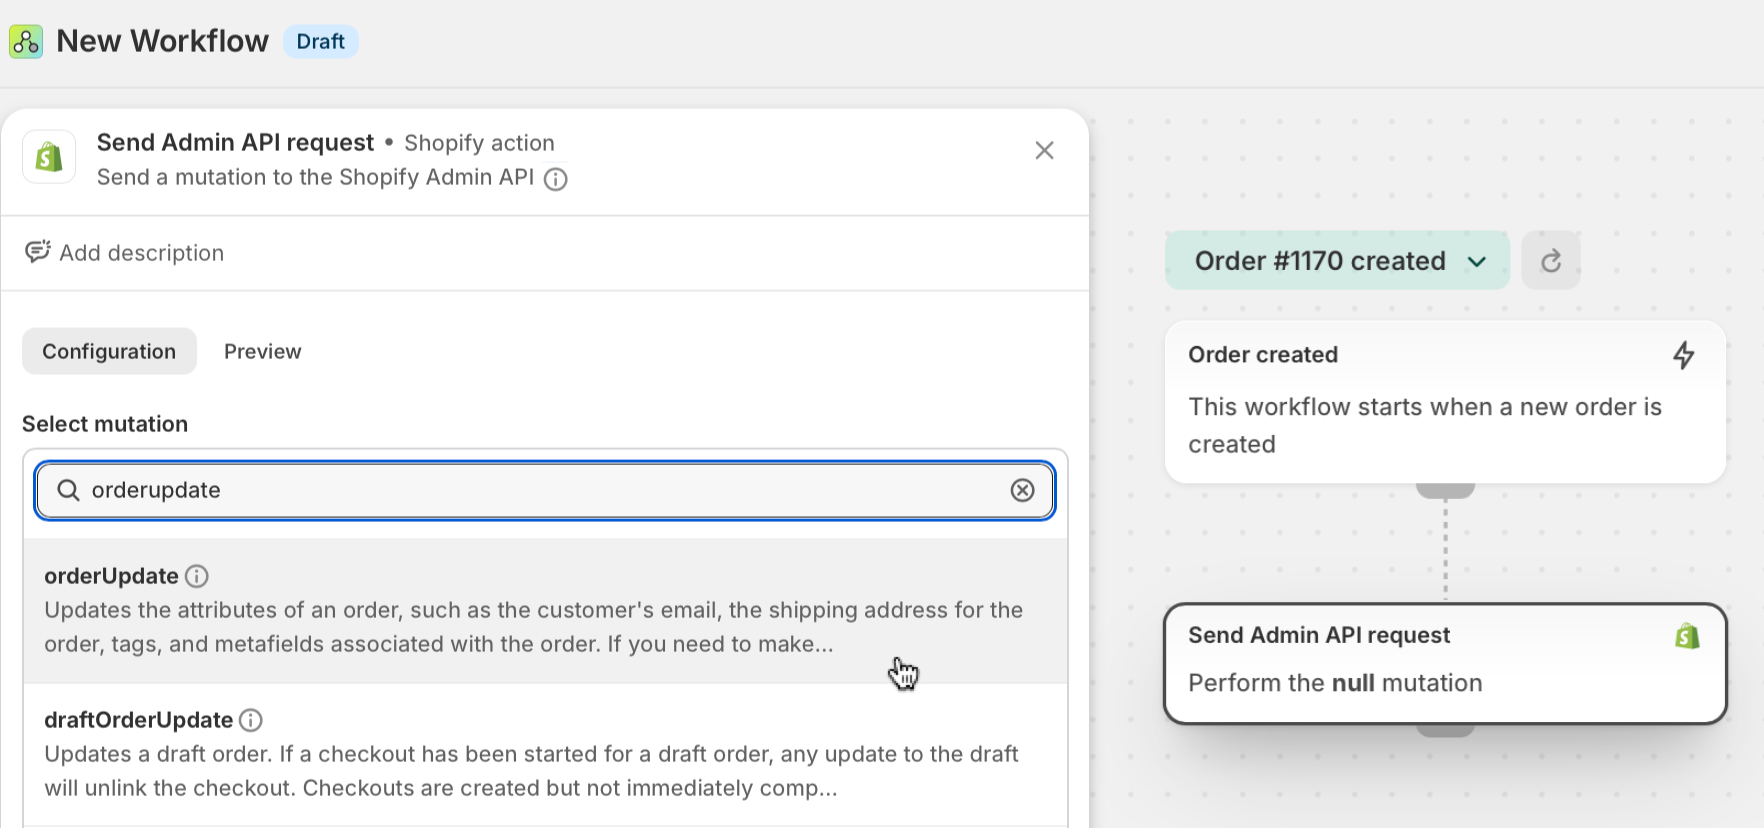The image size is (1764, 828).
Task: Click the orderUpdate description text
Action: pyautogui.click(x=533, y=627)
